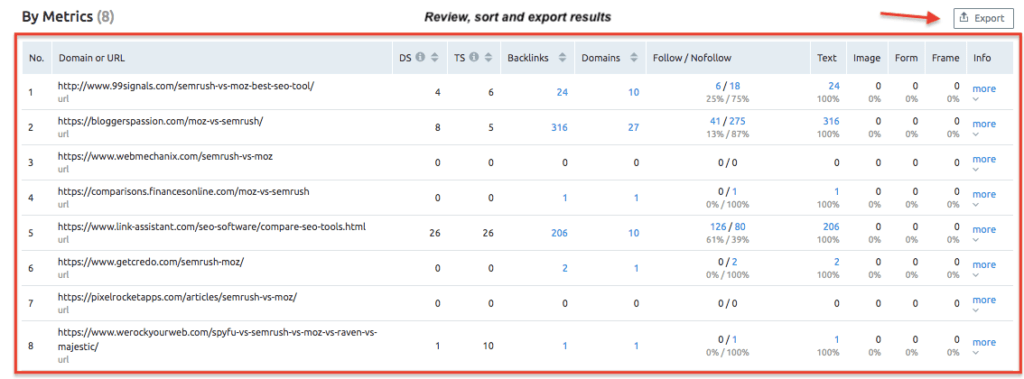Select the pixelrocketapps.com URL text
Viewport: 1024px width, 379px height.
177,297
